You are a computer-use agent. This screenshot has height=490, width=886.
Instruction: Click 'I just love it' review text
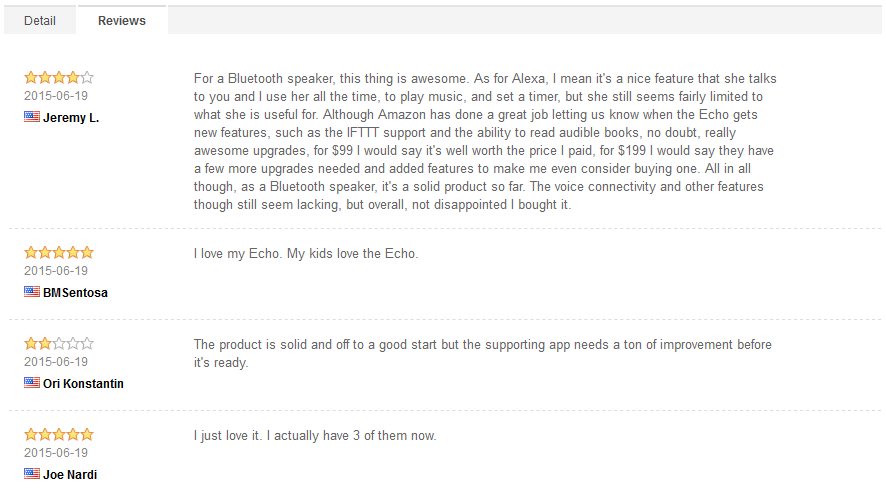pos(315,436)
